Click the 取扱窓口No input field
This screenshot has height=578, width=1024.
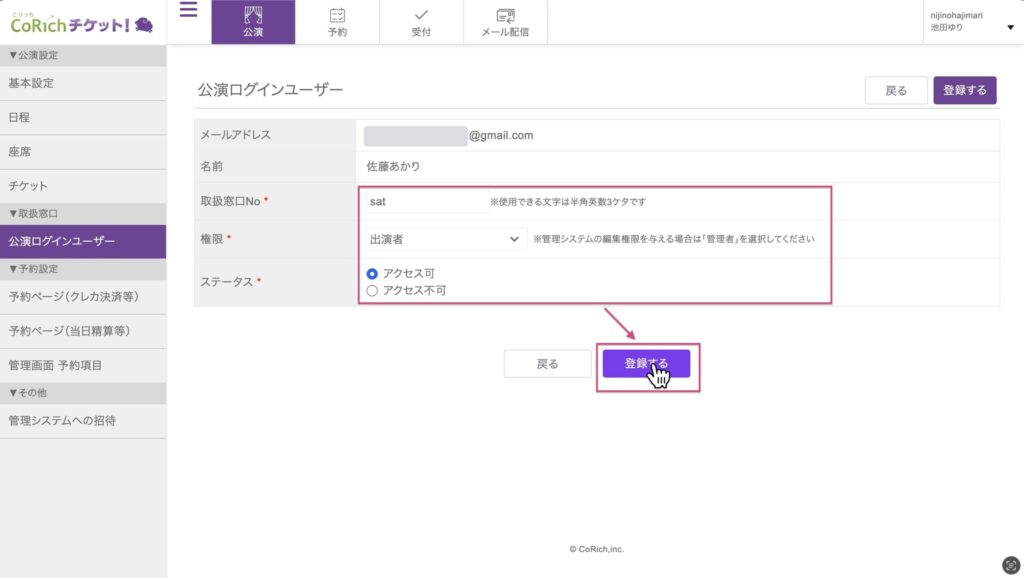[426, 202]
